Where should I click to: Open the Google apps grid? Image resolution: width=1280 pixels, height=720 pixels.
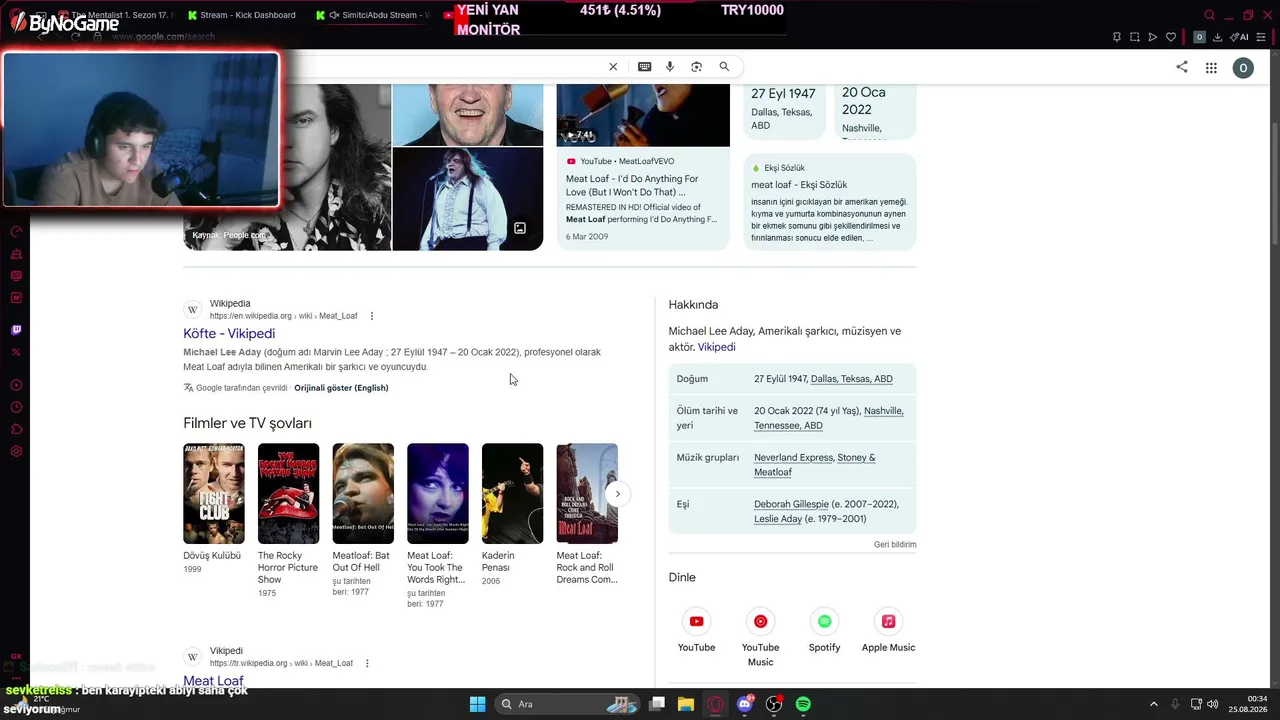click(1211, 68)
